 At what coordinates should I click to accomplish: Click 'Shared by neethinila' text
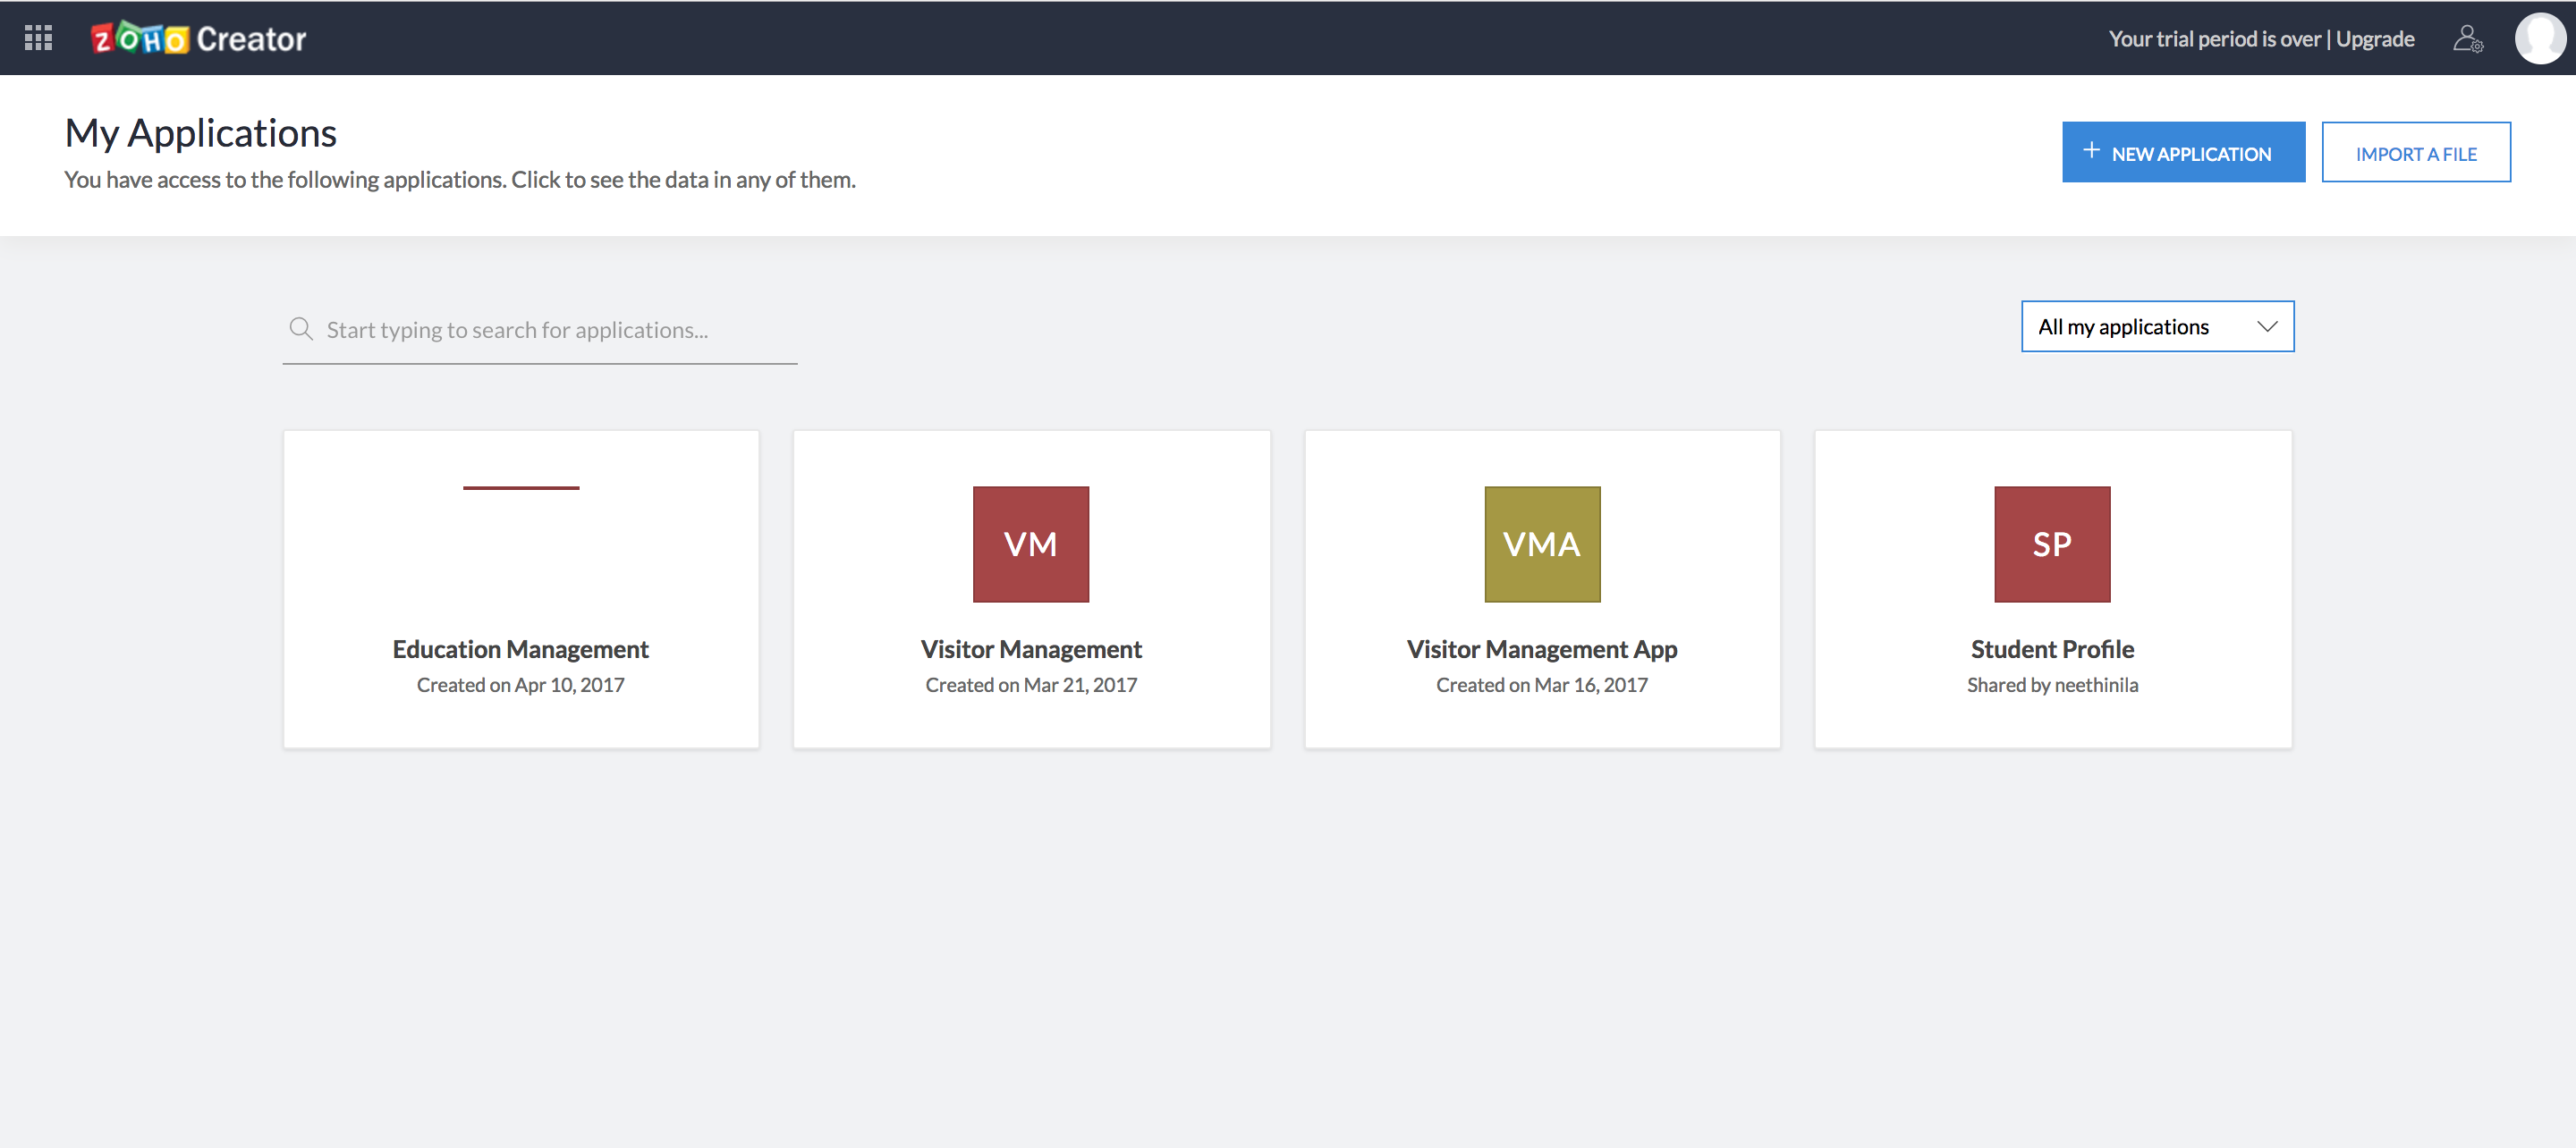coord(2052,685)
